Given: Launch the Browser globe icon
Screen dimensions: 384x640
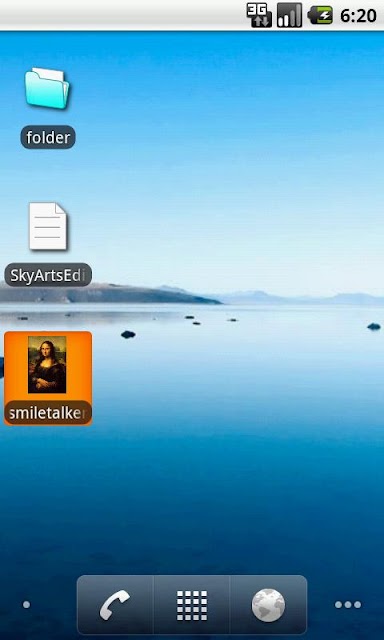Looking at the screenshot, I should tap(269, 605).
